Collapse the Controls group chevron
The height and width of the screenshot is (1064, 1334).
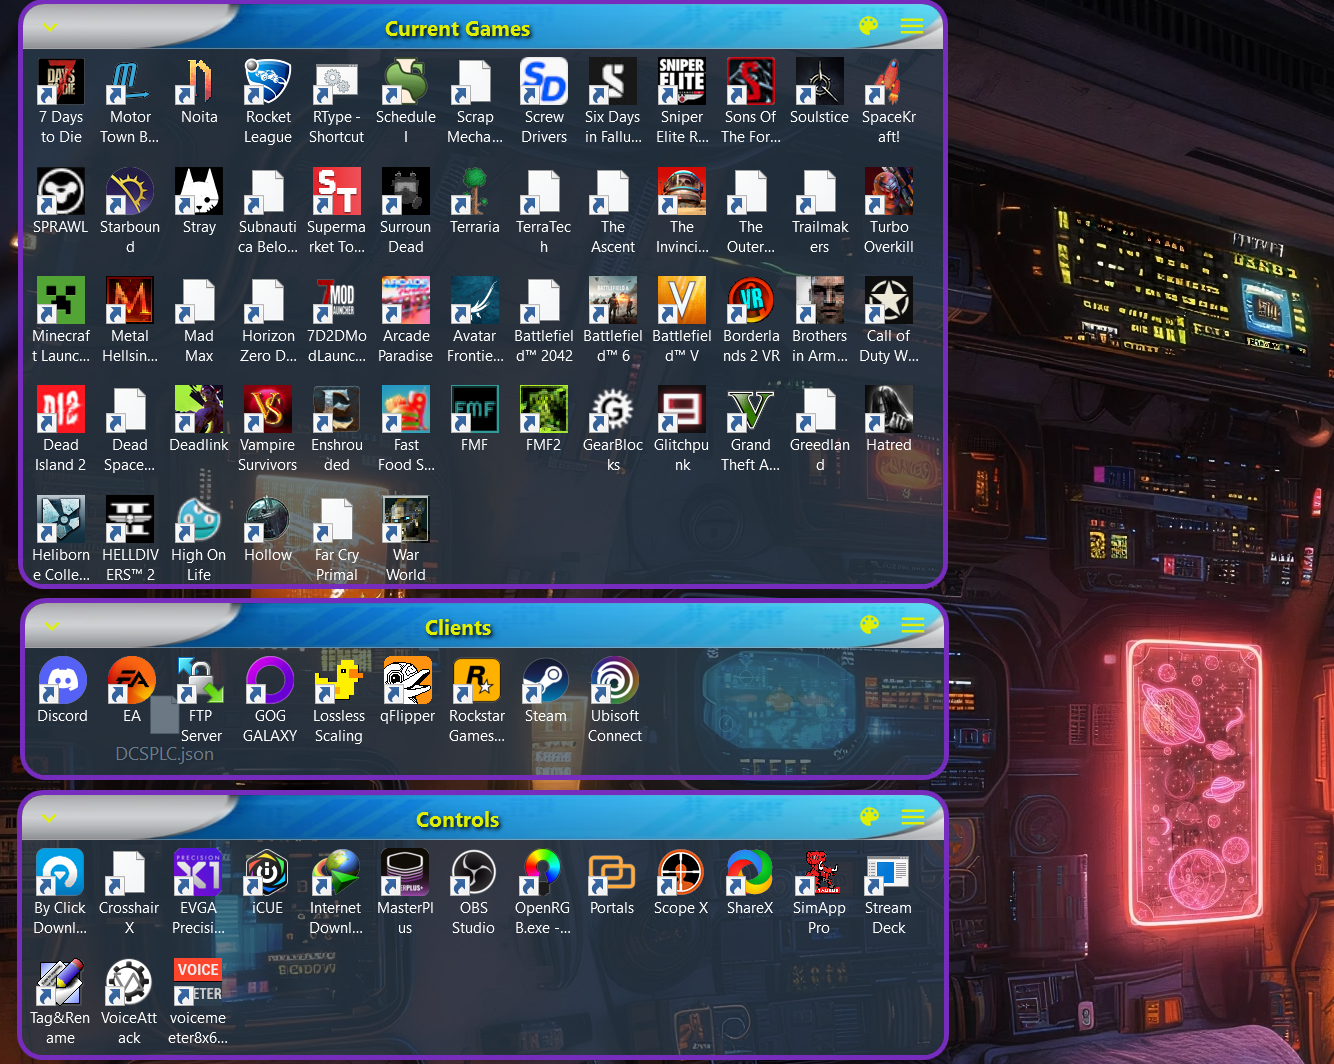coord(50,818)
